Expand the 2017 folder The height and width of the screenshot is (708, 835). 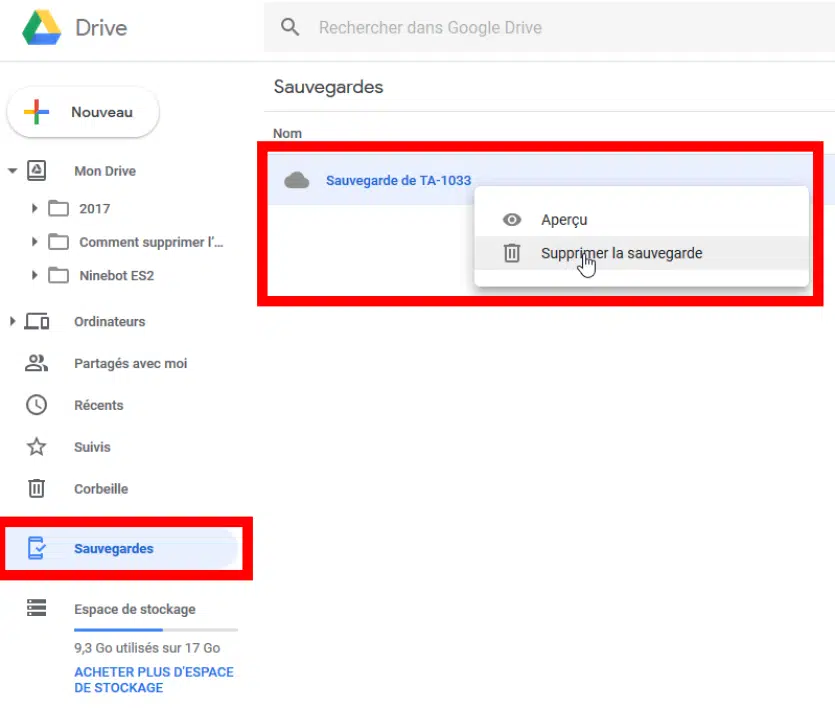[x=35, y=208]
